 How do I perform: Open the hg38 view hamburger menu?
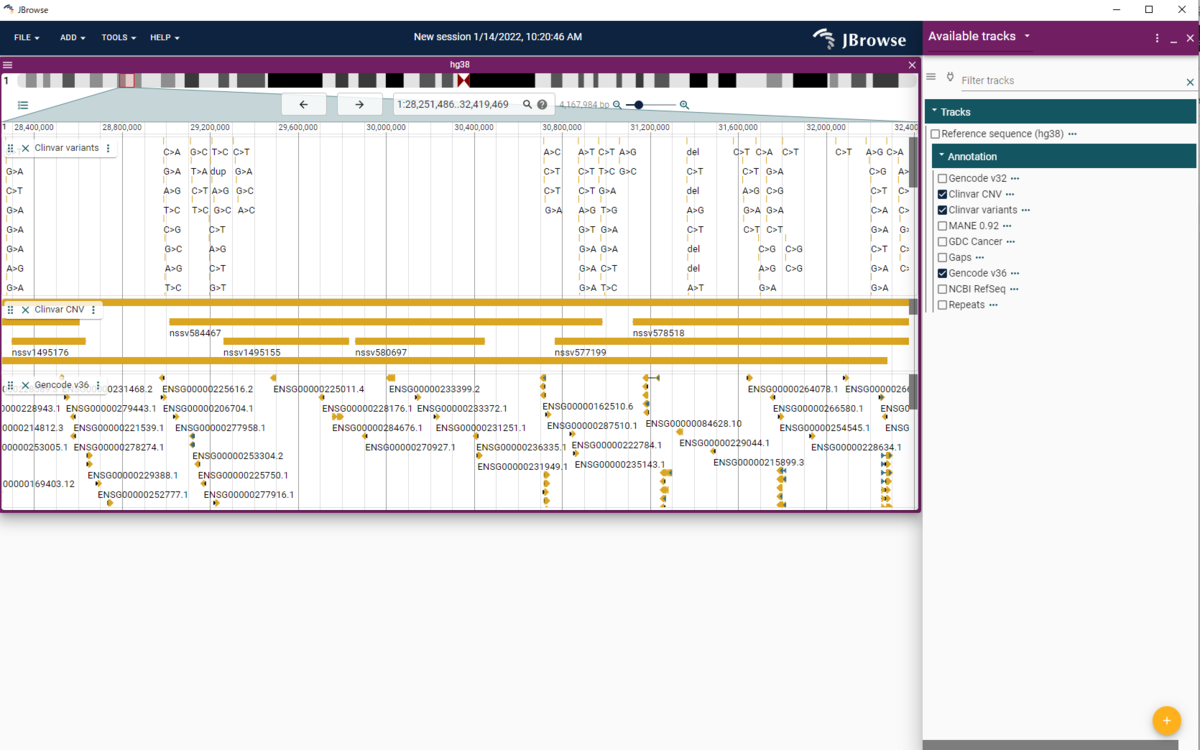(8, 65)
